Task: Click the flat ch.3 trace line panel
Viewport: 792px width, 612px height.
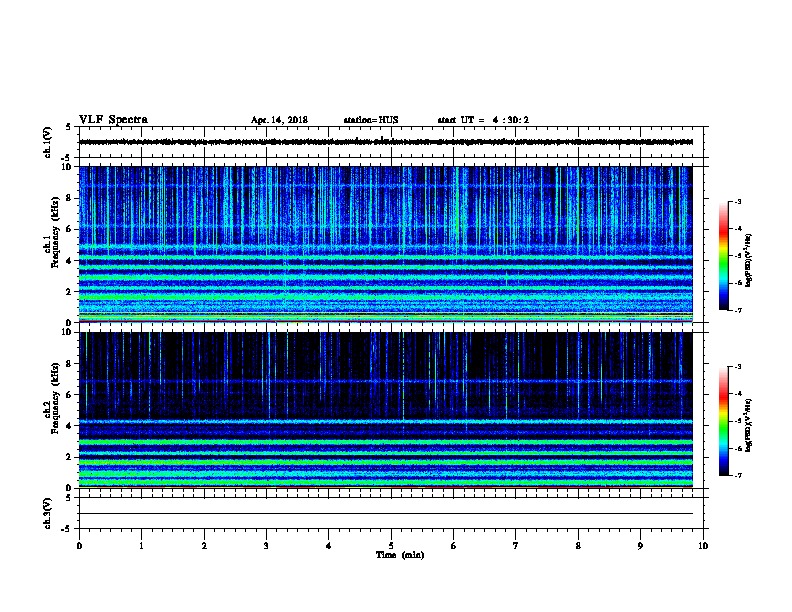Action: click(x=391, y=513)
